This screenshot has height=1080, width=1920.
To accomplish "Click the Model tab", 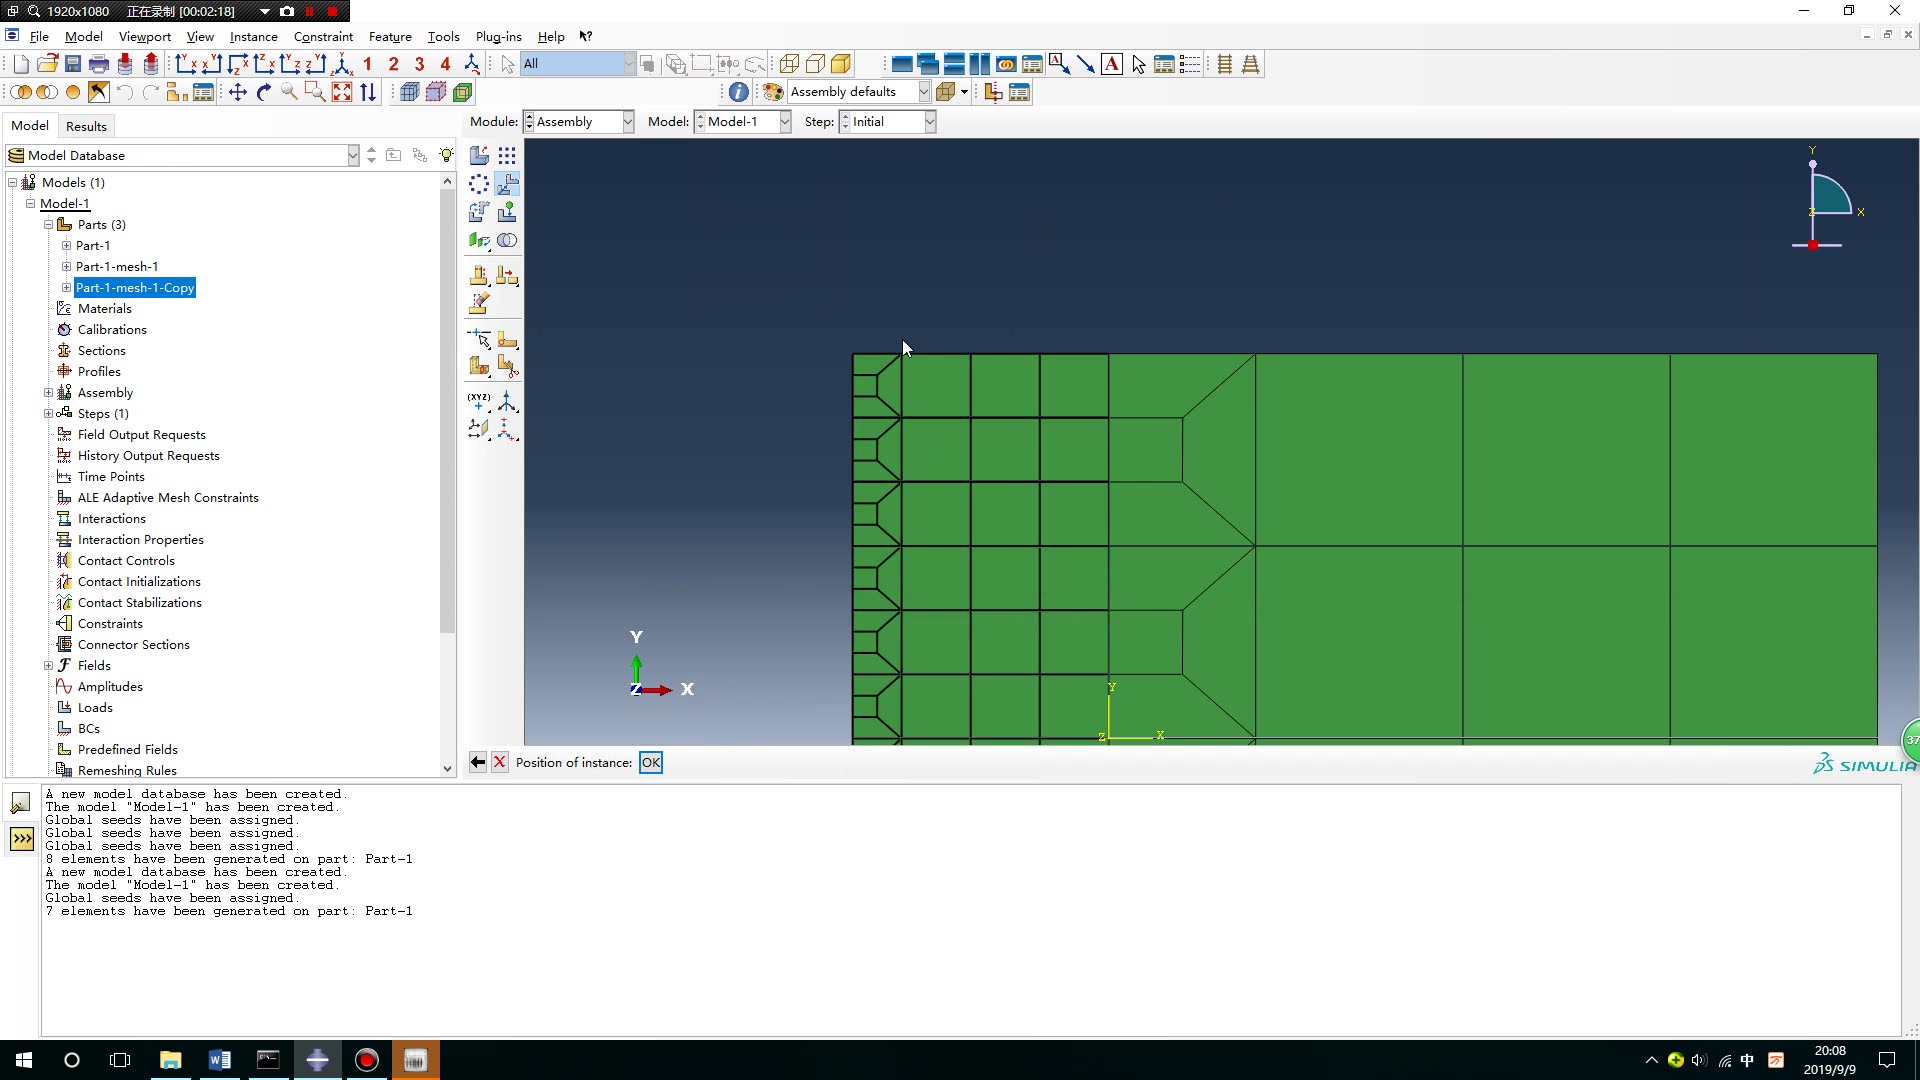I will [x=29, y=125].
